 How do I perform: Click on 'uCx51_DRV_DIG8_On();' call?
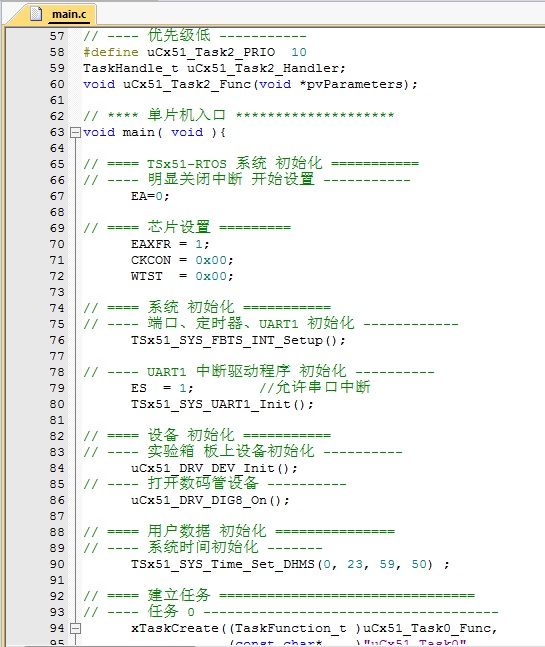tap(210, 501)
